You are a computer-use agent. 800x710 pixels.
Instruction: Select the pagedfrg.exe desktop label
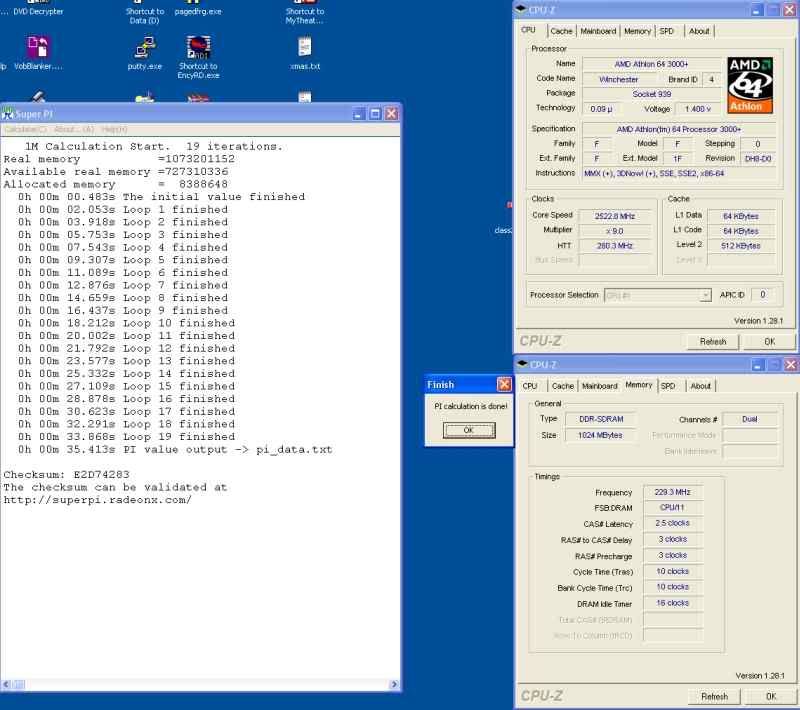[198, 11]
